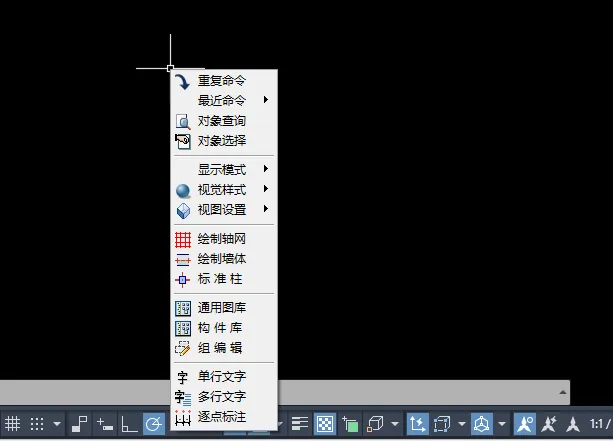Toggle selection cycling status icon
613x441 pixels.
[x=350, y=424]
